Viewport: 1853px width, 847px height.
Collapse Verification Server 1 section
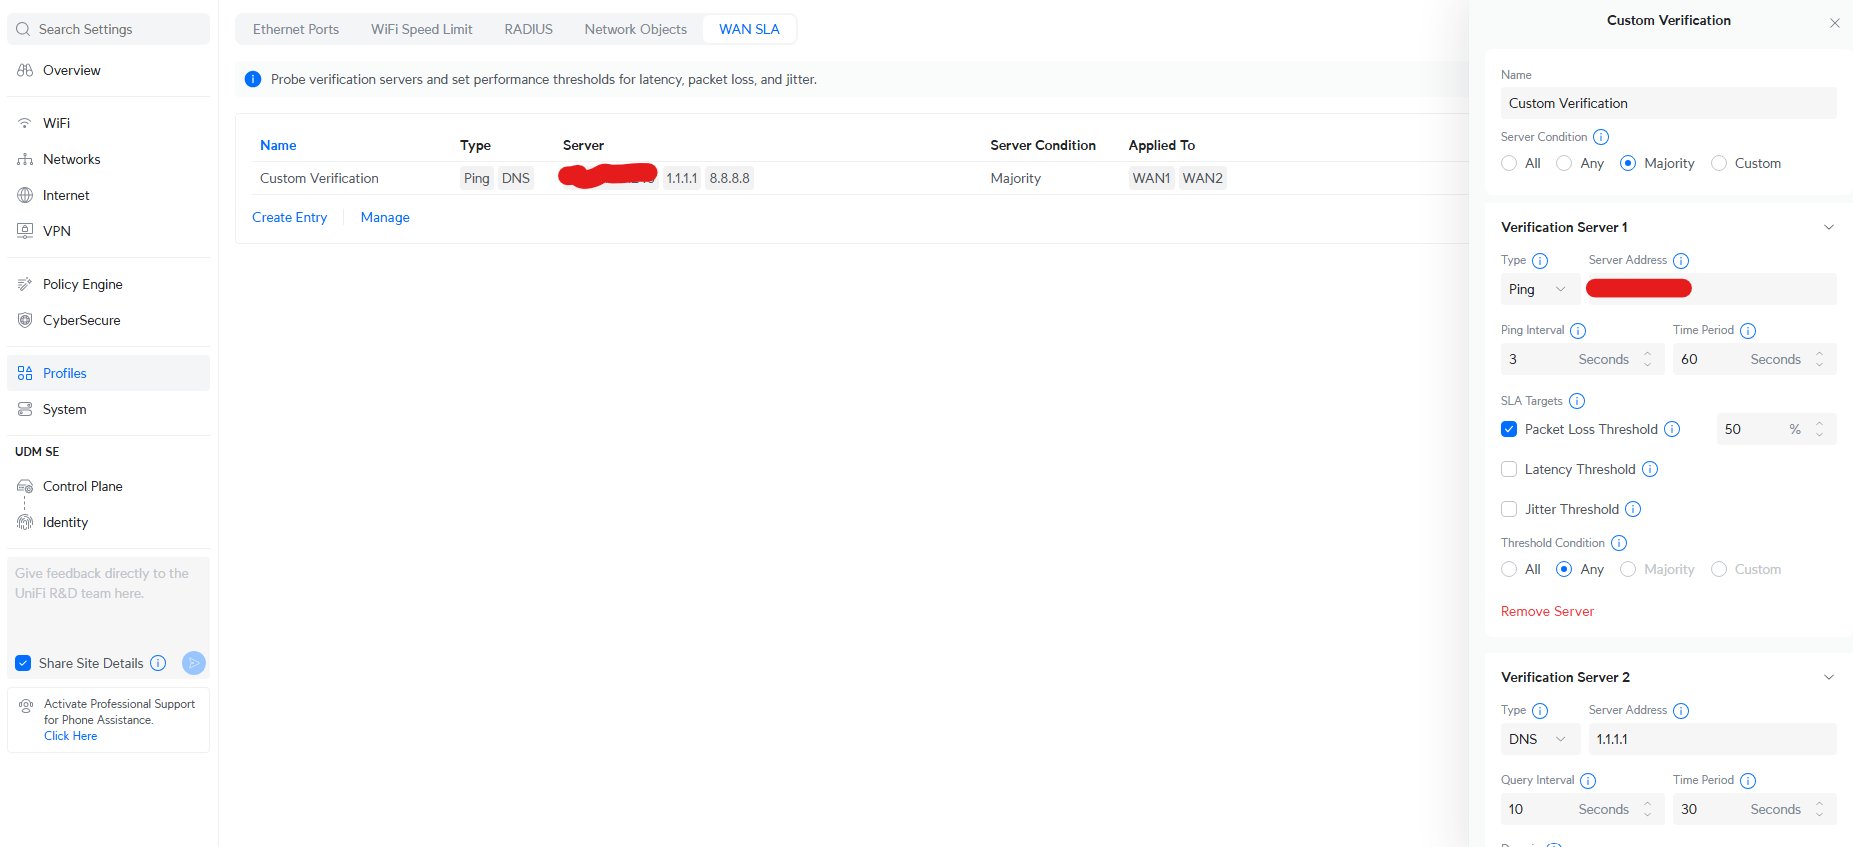click(1829, 227)
